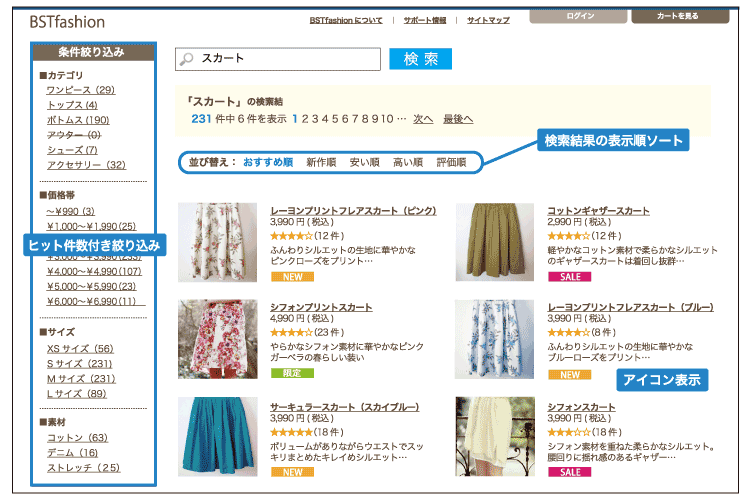Click SALE badge on シフォンスカート
Image resolution: width=750 pixels, height=500 pixels.
(569, 472)
